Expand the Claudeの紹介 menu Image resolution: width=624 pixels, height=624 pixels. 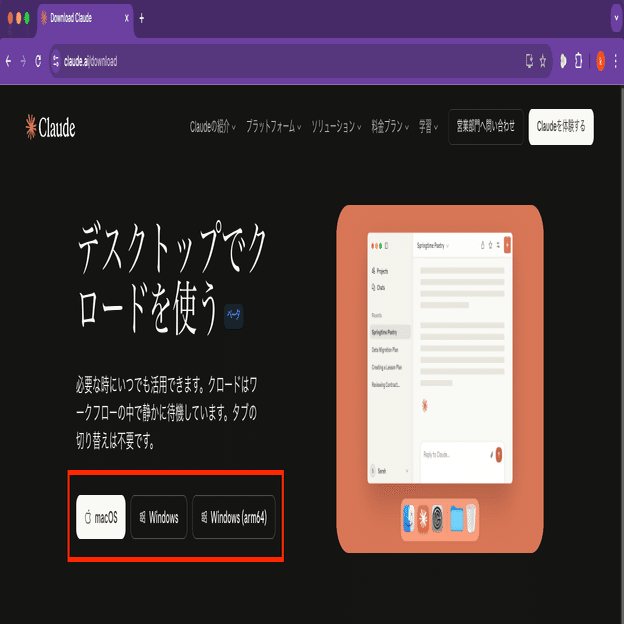coord(213,127)
